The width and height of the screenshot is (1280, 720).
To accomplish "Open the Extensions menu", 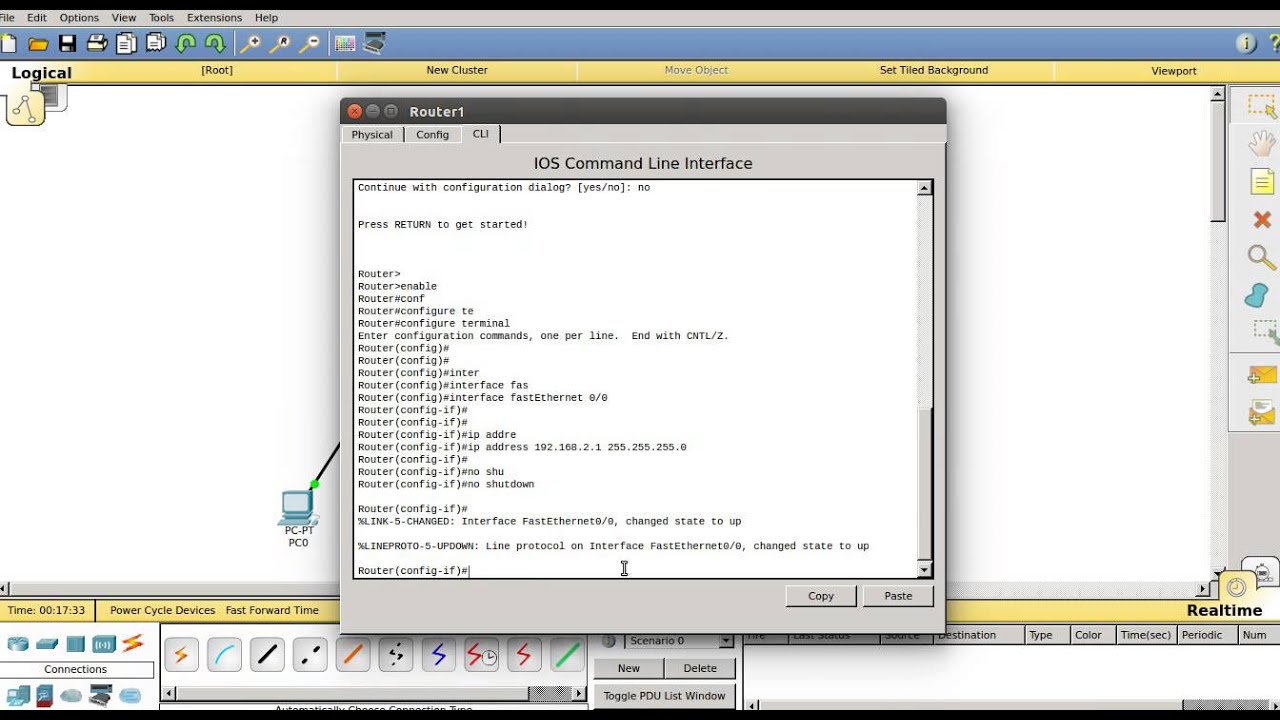I will point(214,18).
